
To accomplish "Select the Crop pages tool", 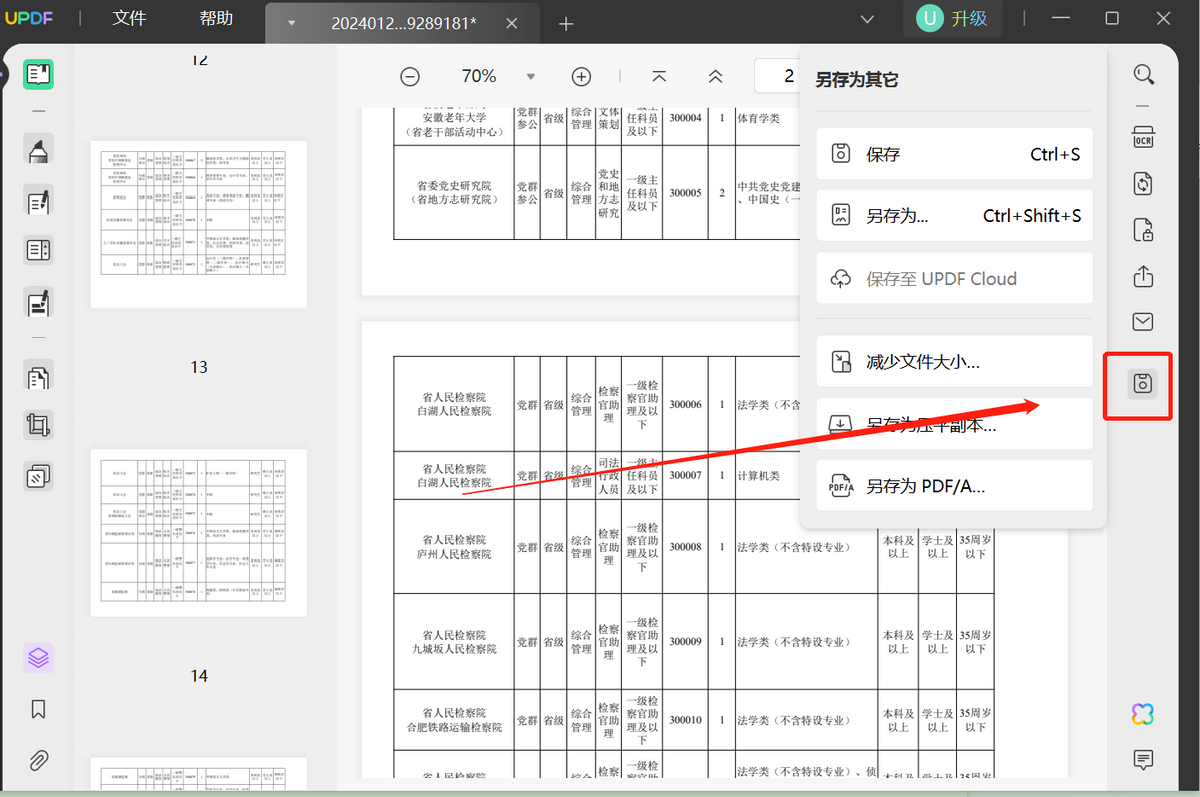I will tap(38, 426).
